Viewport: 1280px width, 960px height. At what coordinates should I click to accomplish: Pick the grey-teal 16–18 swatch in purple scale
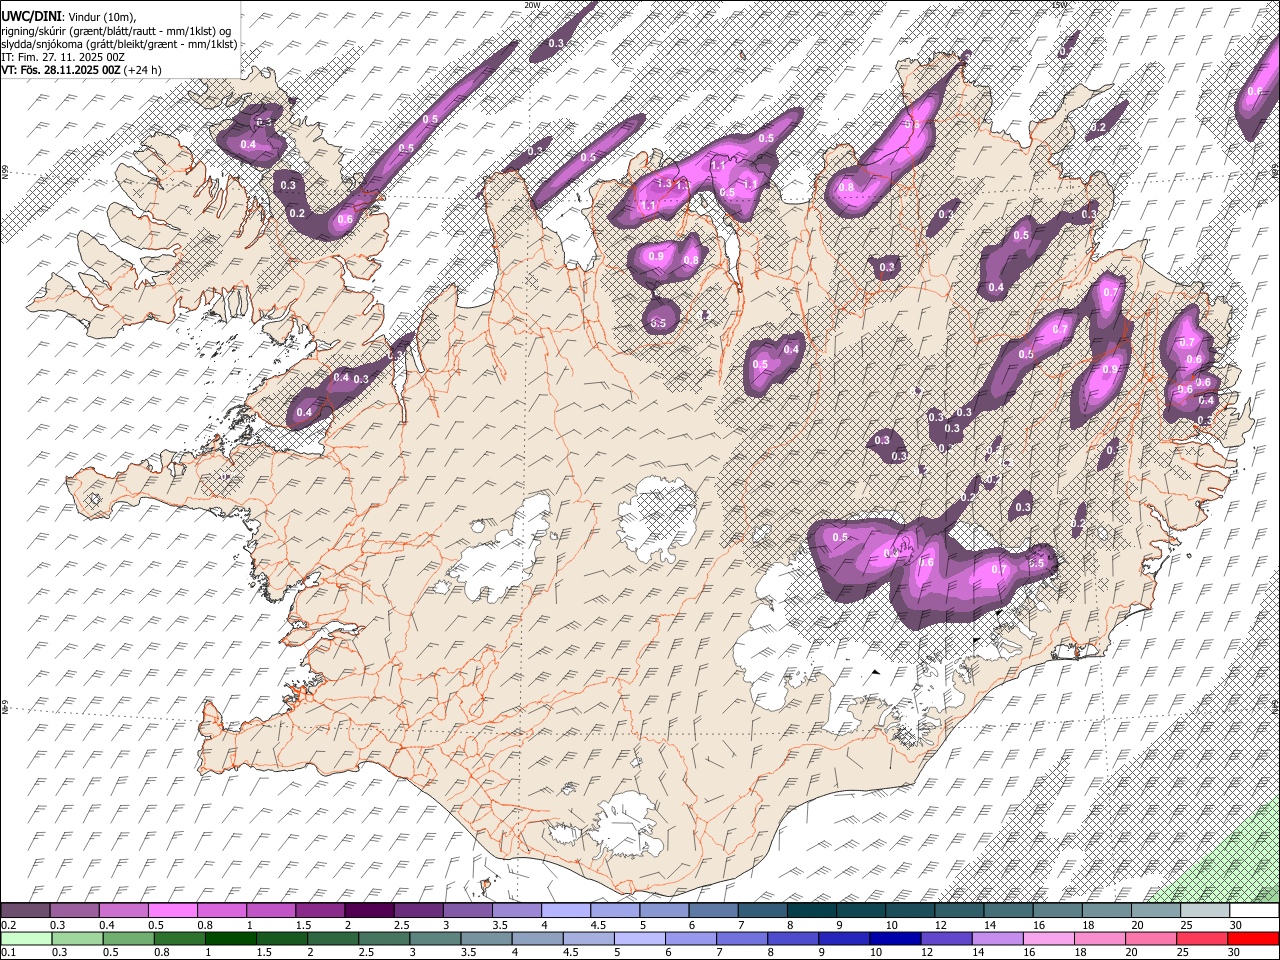[x=1058, y=911]
